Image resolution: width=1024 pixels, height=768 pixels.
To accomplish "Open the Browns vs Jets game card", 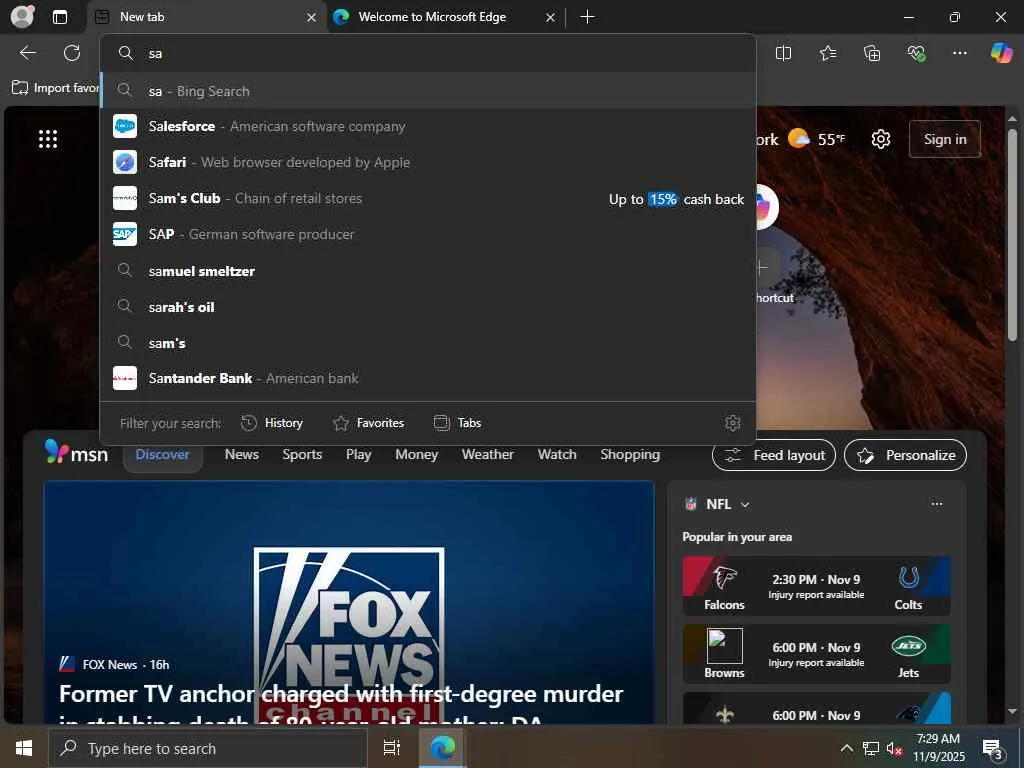I will pyautogui.click(x=816, y=654).
